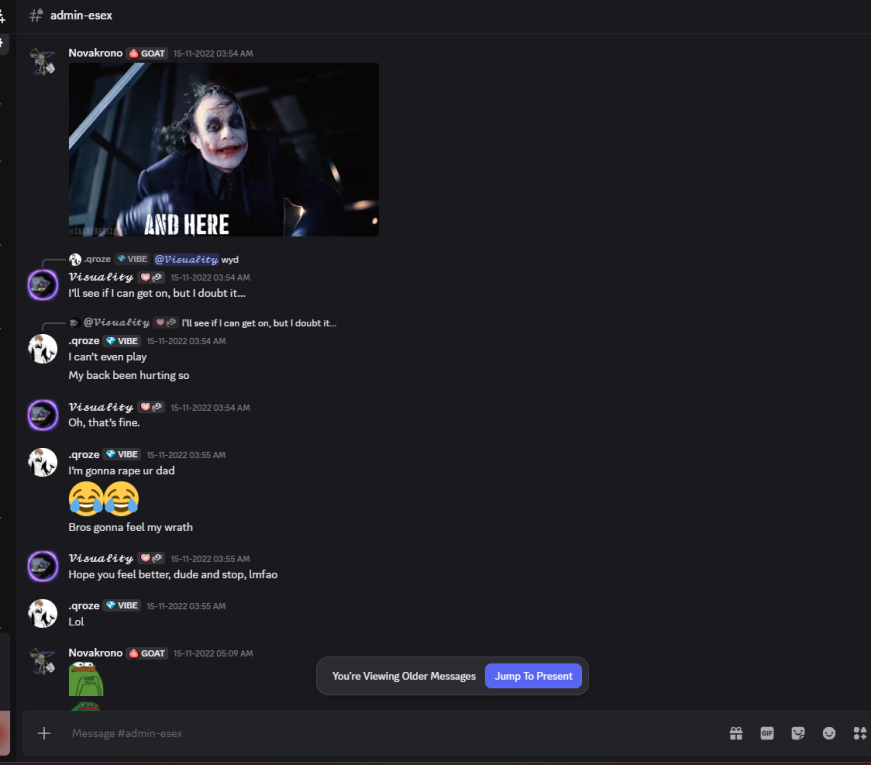This screenshot has height=765, width=871.
Task: Click Novakrono's avatar at the top message
Action: 43,62
